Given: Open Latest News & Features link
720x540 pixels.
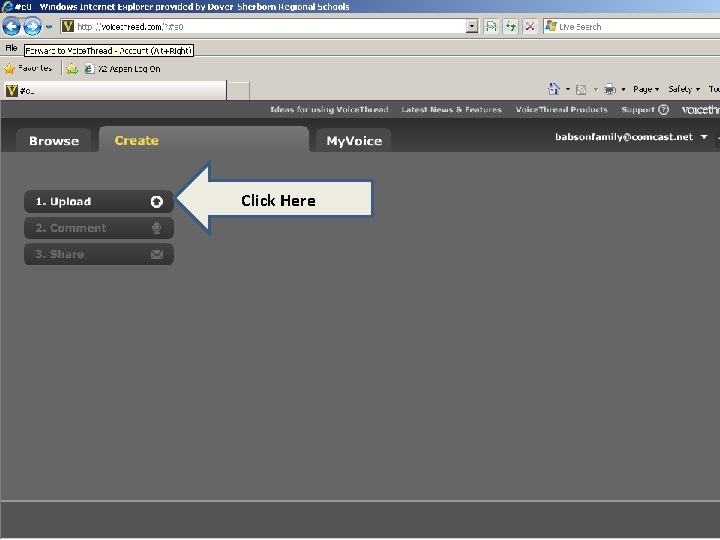Looking at the screenshot, I should tap(451, 109).
